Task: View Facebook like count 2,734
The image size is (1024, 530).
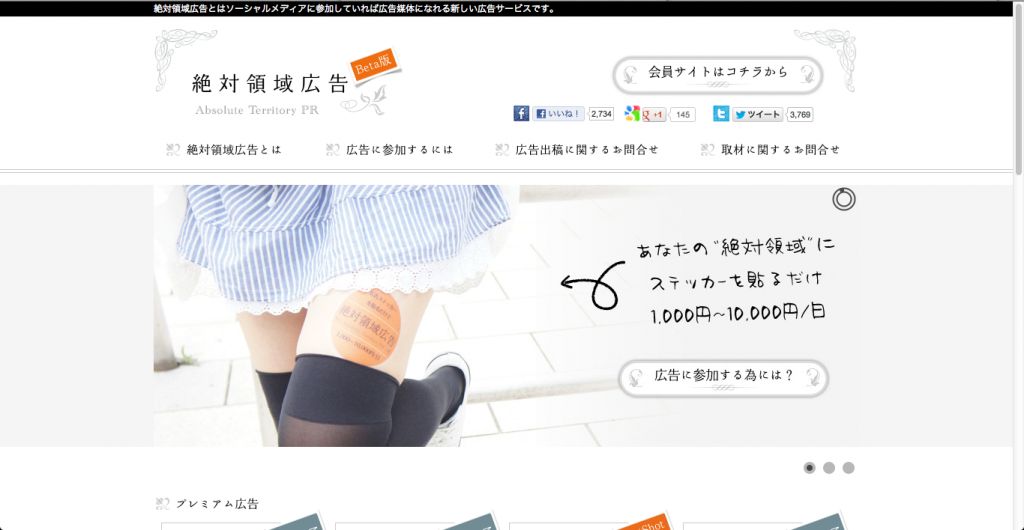Action: coord(601,114)
